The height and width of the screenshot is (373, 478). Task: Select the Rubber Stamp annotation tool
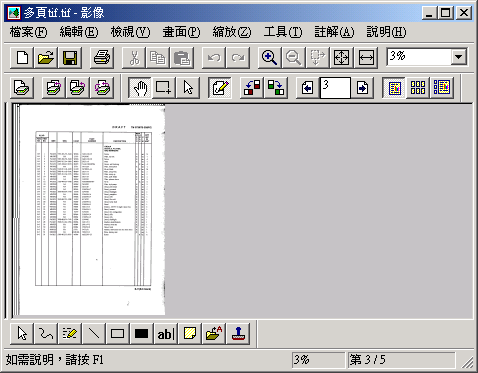238,333
